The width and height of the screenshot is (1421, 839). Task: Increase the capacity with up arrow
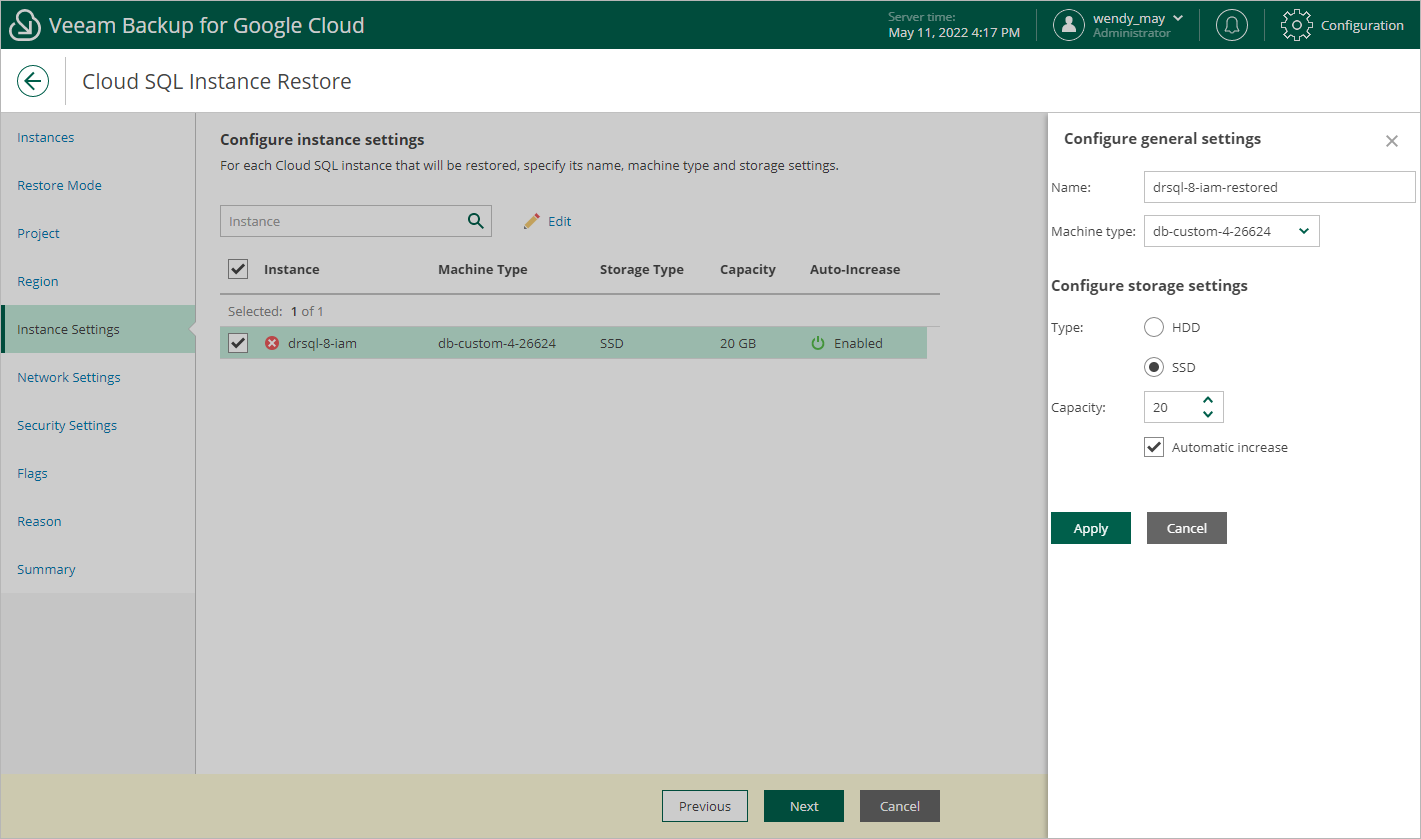[1208, 400]
